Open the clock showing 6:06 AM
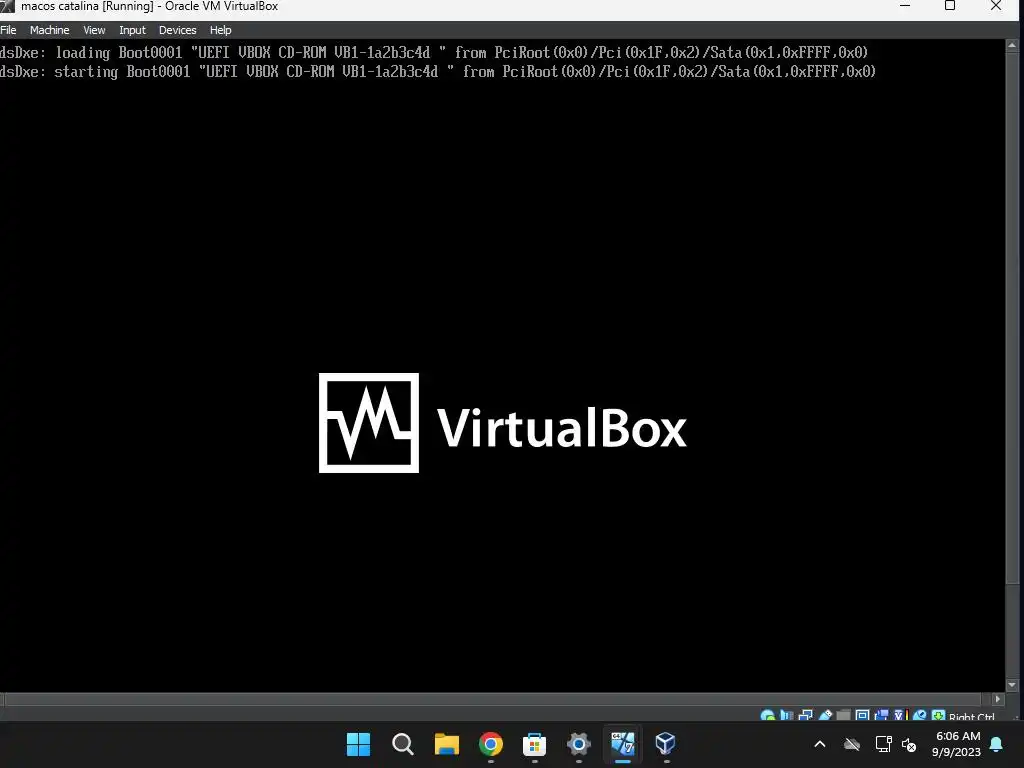This screenshot has height=768, width=1024. pyautogui.click(x=957, y=744)
